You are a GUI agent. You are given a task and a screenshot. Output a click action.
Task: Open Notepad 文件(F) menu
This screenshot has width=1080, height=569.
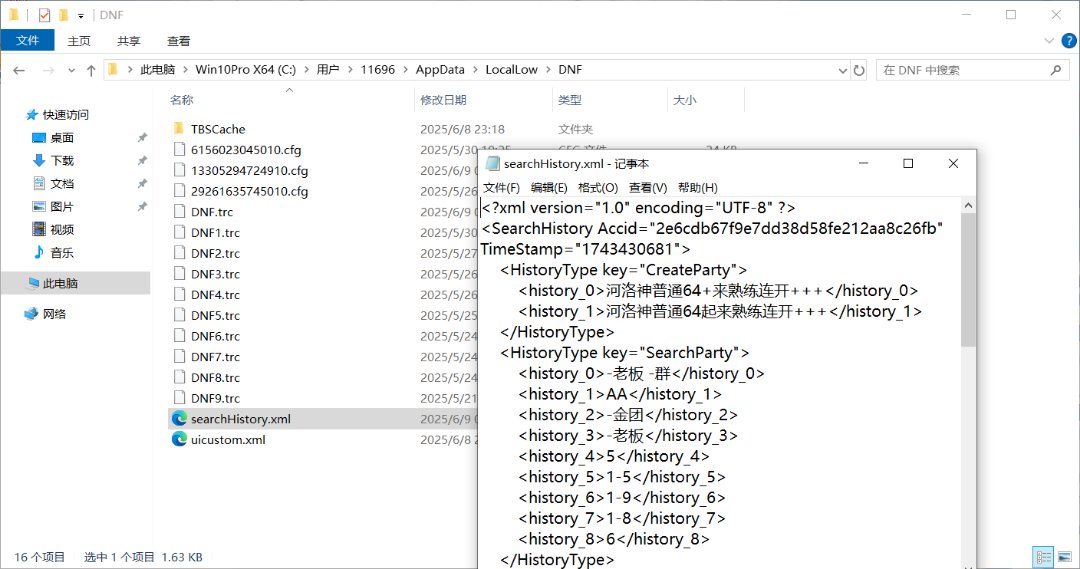point(501,187)
